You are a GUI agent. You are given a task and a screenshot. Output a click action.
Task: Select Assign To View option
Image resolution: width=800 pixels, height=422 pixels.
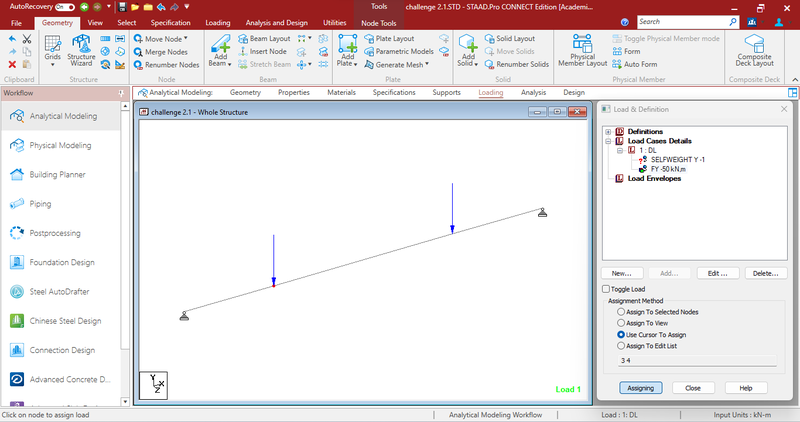pos(621,323)
